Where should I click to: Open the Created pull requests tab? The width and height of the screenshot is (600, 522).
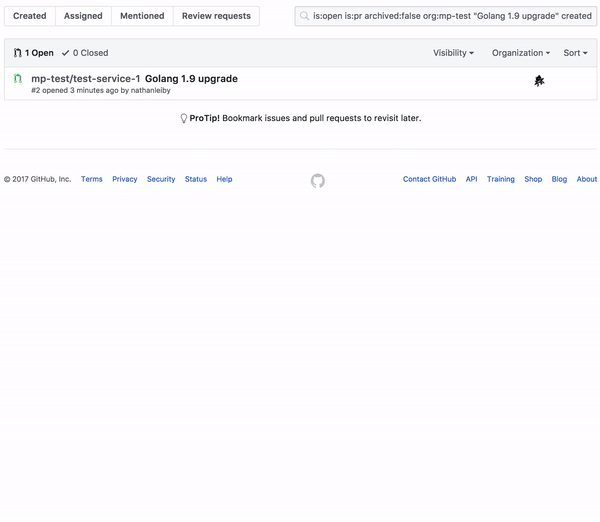(x=30, y=16)
